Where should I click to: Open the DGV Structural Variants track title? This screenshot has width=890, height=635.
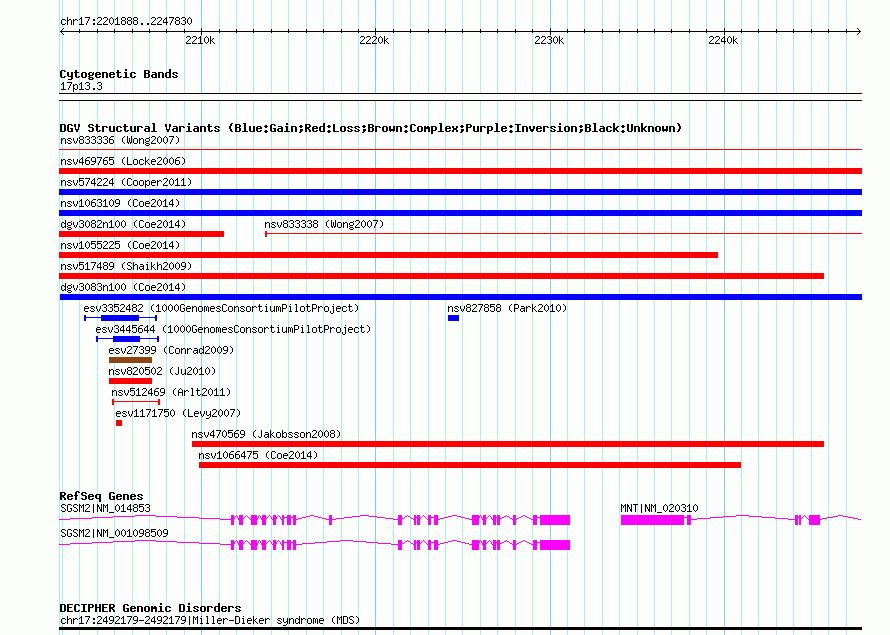pyautogui.click(x=371, y=128)
